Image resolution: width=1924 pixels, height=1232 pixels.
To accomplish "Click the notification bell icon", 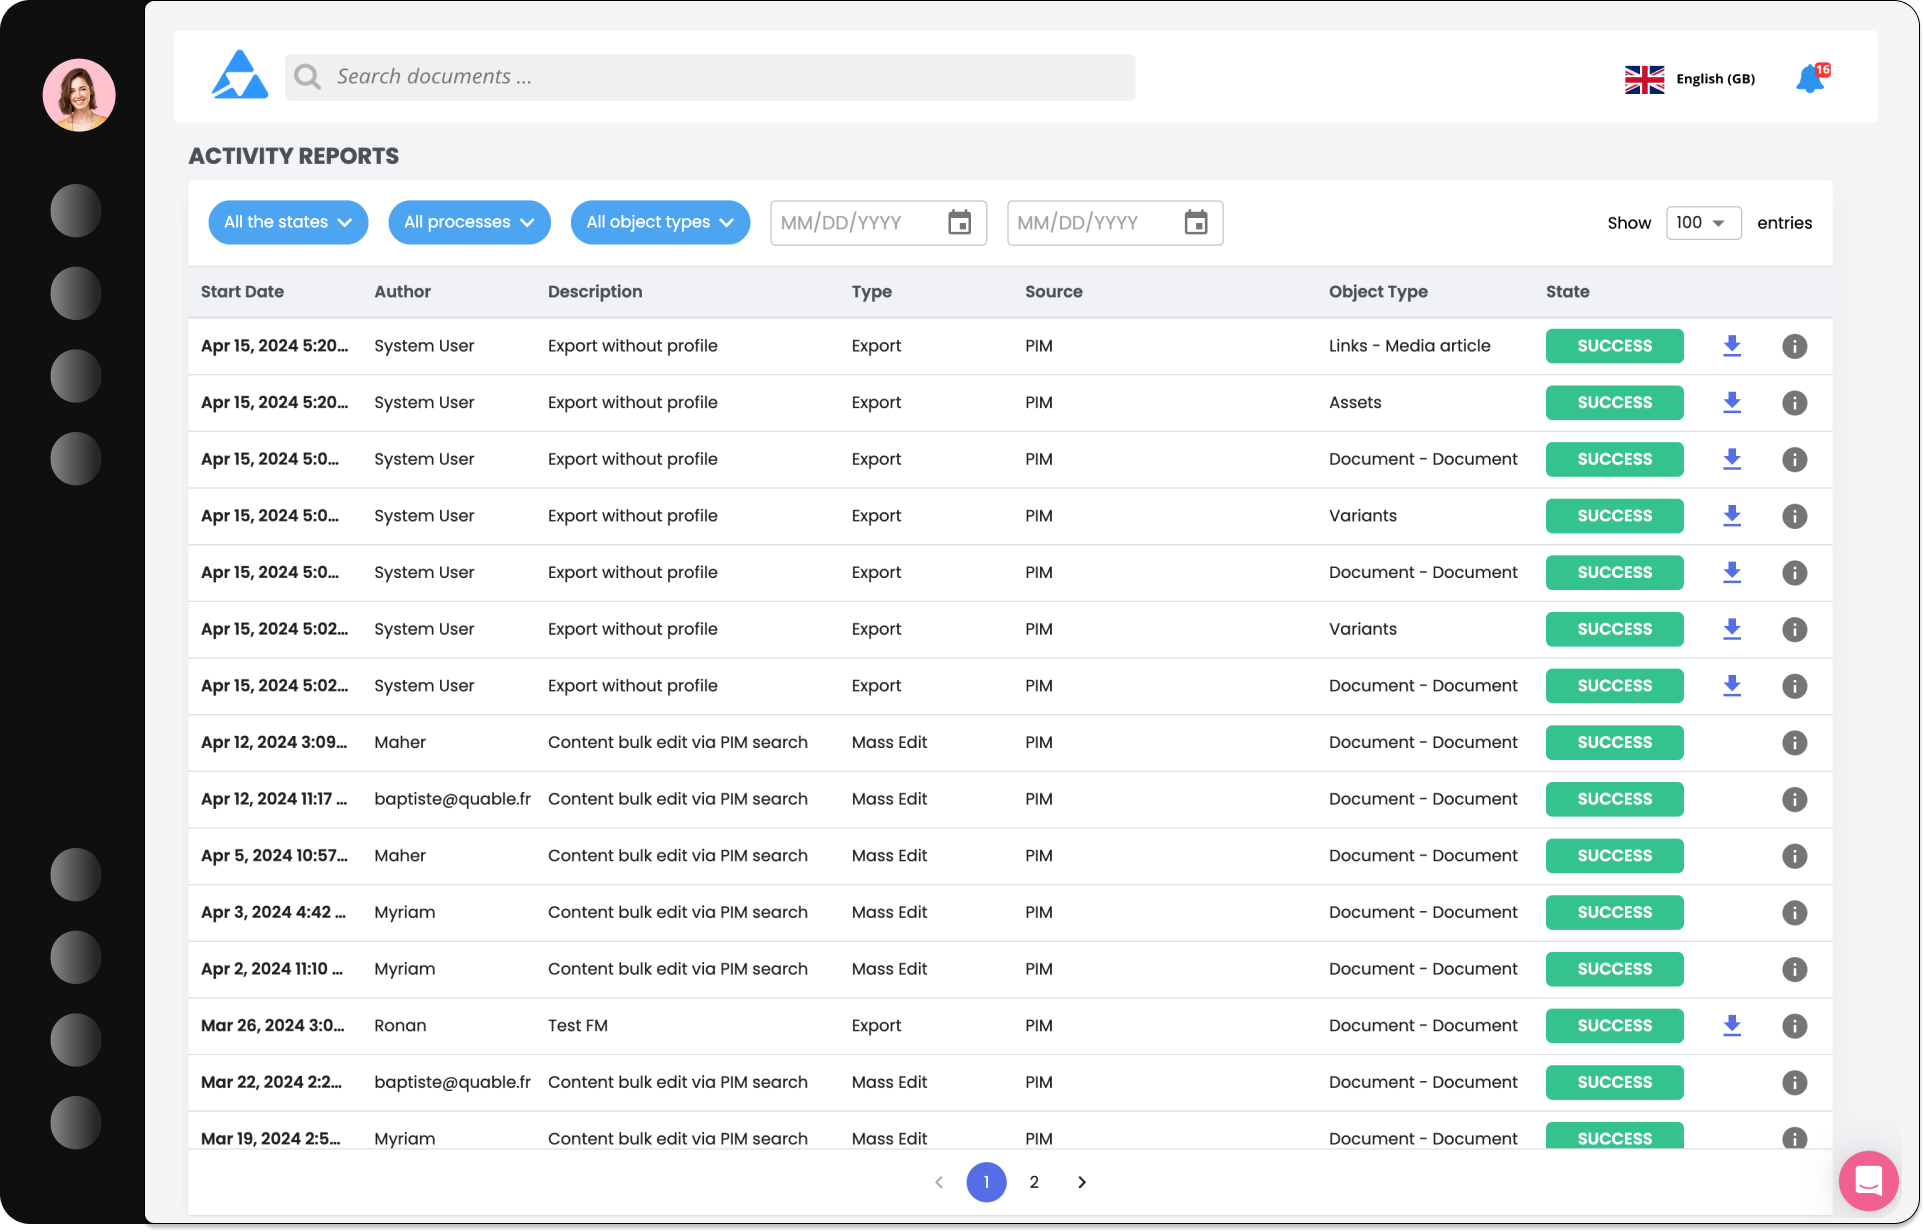I will (x=1809, y=79).
